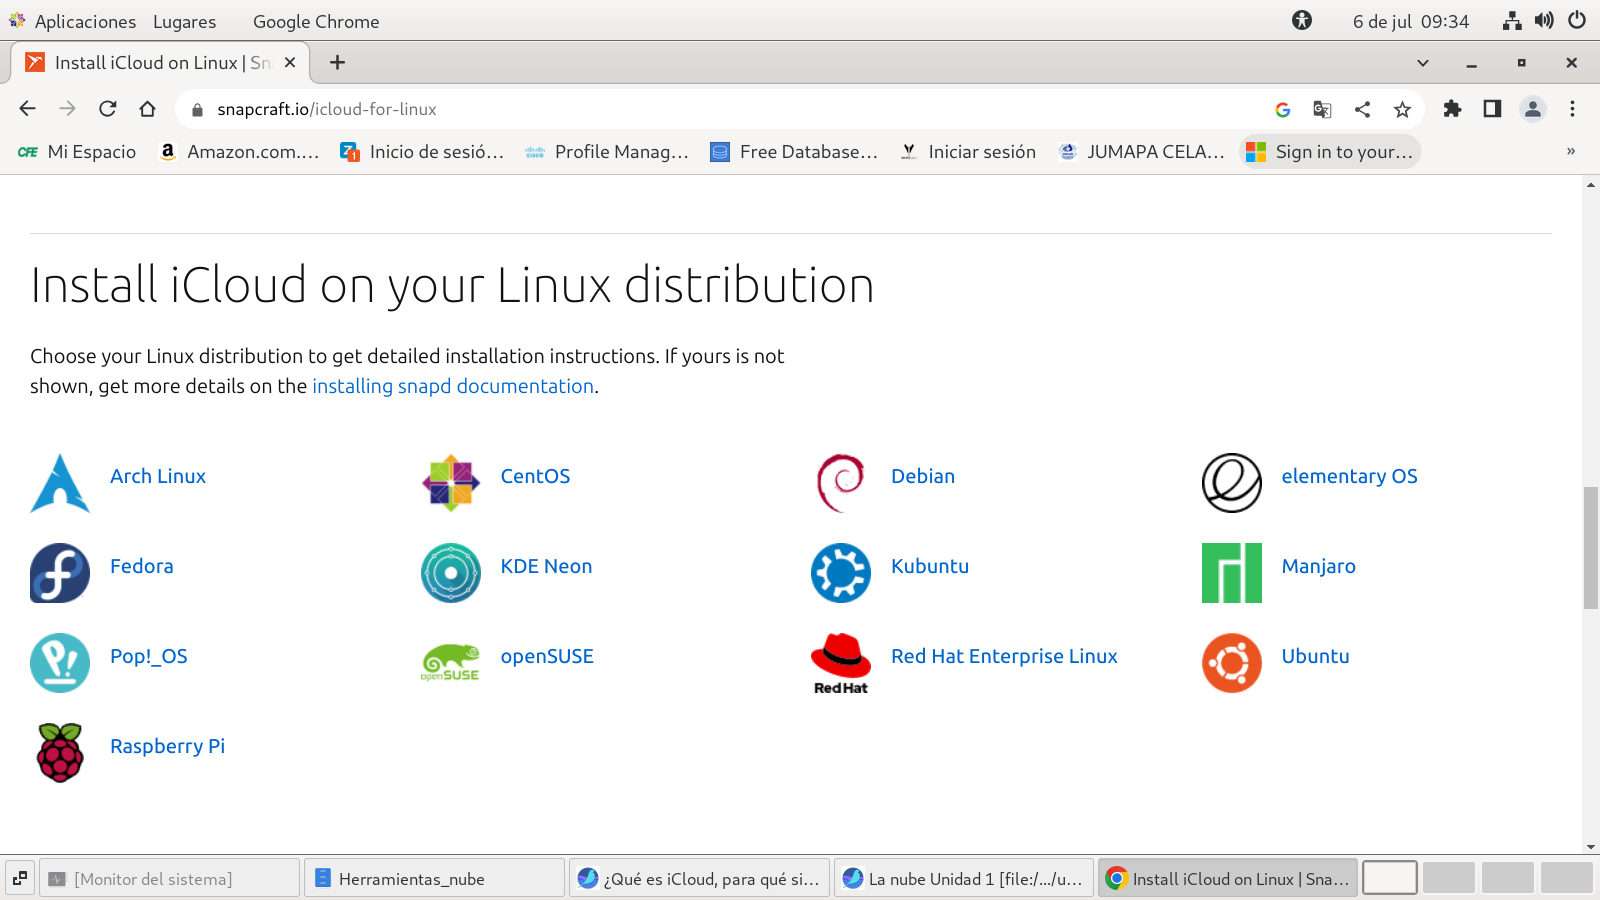
Task: Open the Lugares menu
Action: point(184,22)
